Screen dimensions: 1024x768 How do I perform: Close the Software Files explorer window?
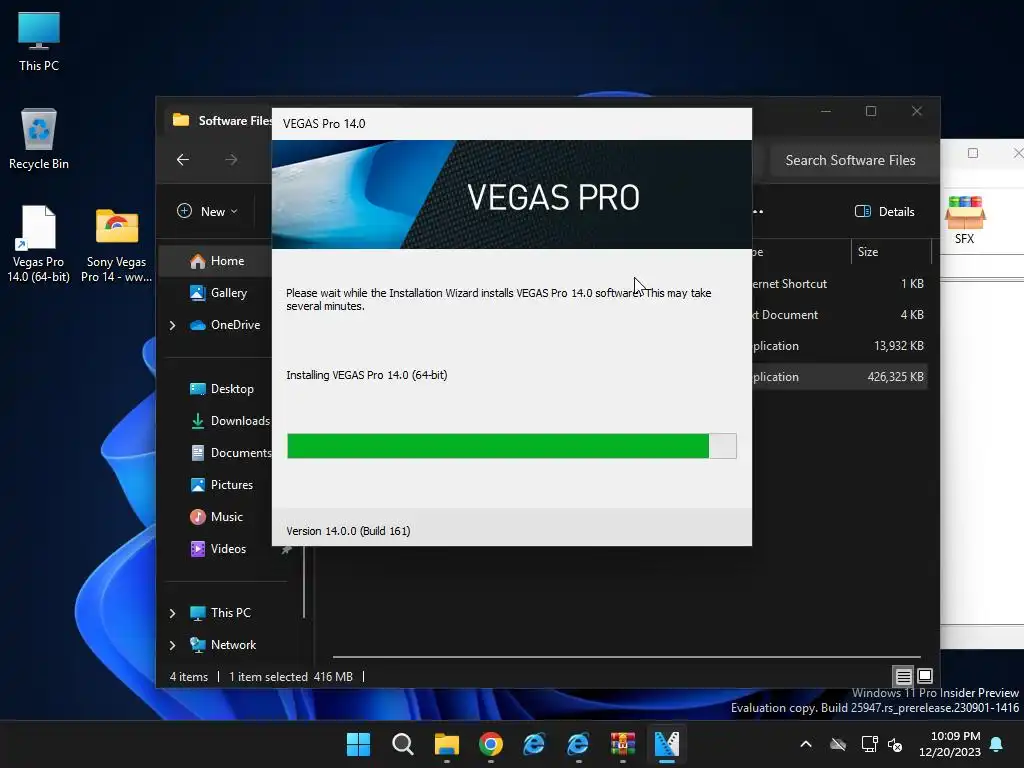point(916,111)
